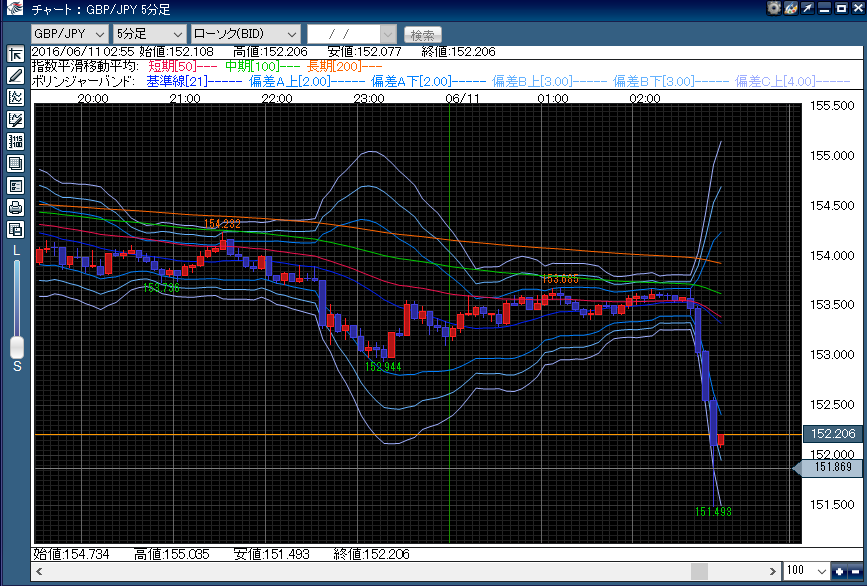Screen dimensions: 867x586
Task: Click the bottom 安値:151.493 summary value
Action: pos(271,554)
